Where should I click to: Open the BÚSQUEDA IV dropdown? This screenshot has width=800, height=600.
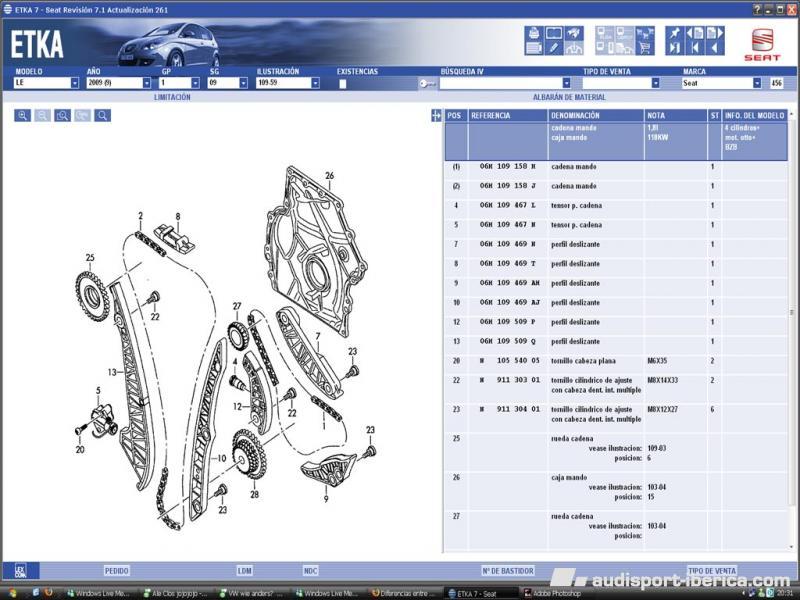pyautogui.click(x=566, y=83)
